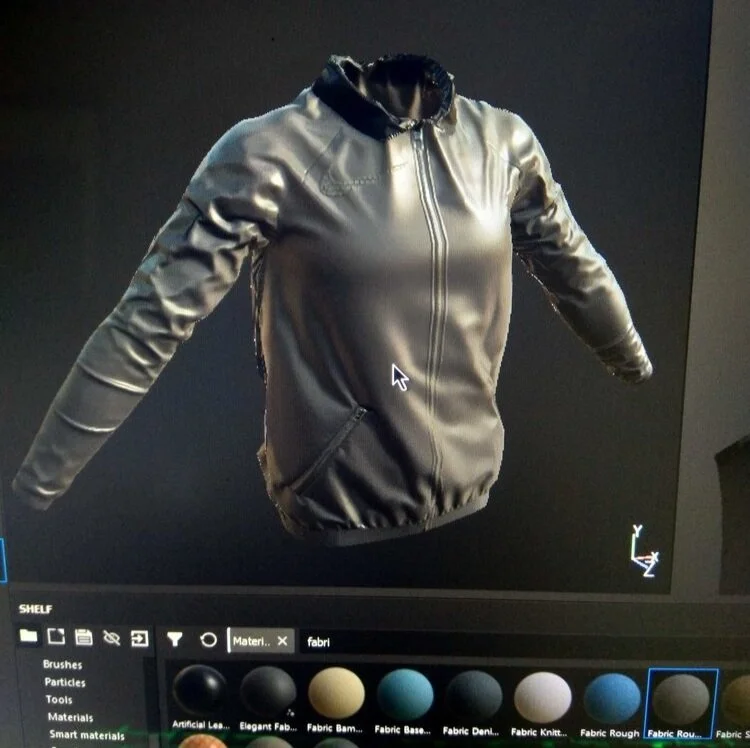Select the Smart materials shelf category
The image size is (750, 748).
tap(87, 735)
